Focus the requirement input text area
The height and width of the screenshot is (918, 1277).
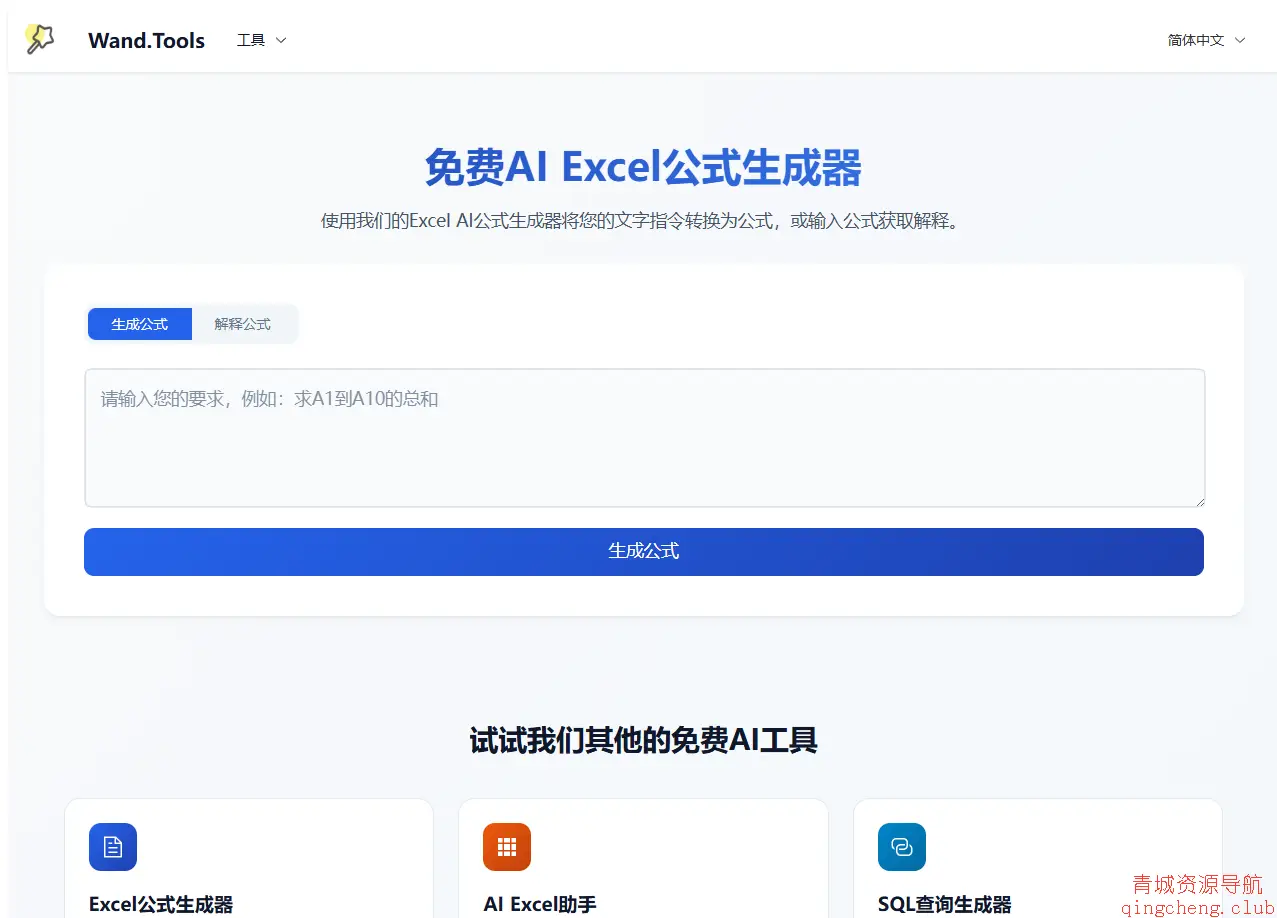pyautogui.click(x=644, y=438)
